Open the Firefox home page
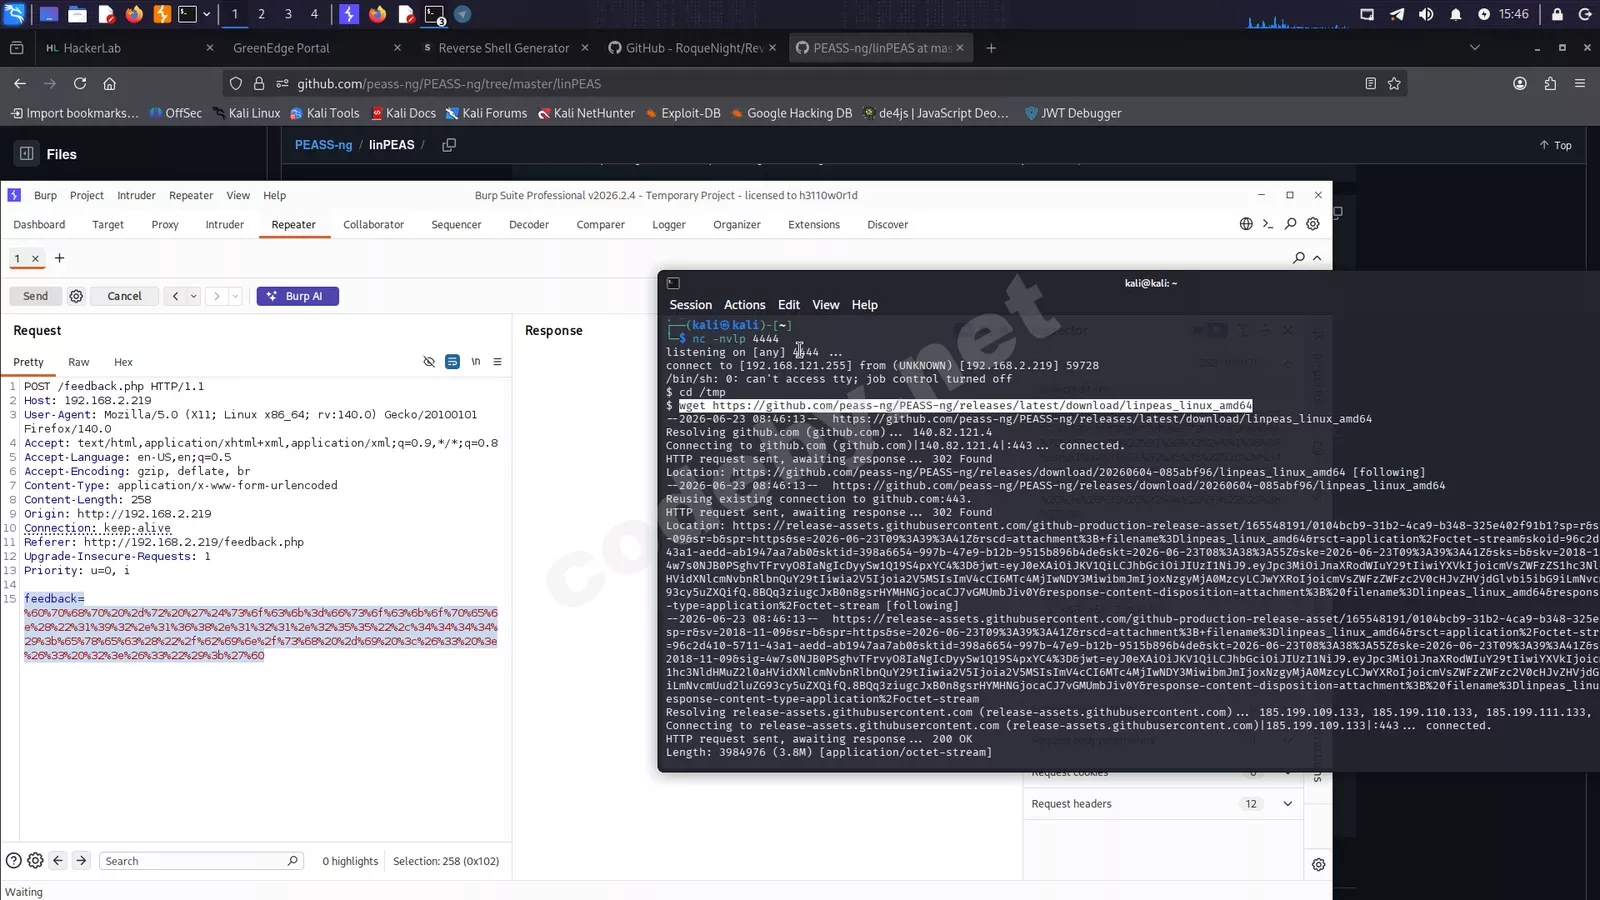The image size is (1600, 900). pyautogui.click(x=110, y=84)
